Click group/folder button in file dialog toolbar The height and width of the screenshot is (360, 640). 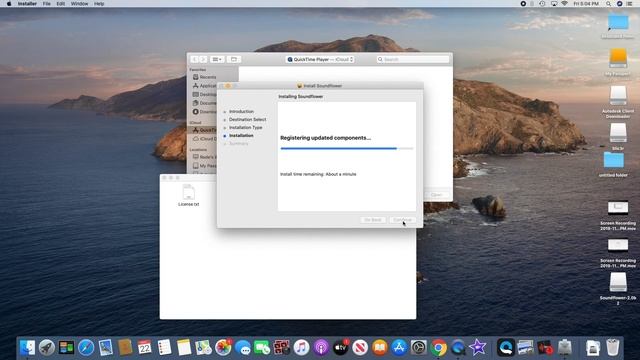[x=234, y=60]
